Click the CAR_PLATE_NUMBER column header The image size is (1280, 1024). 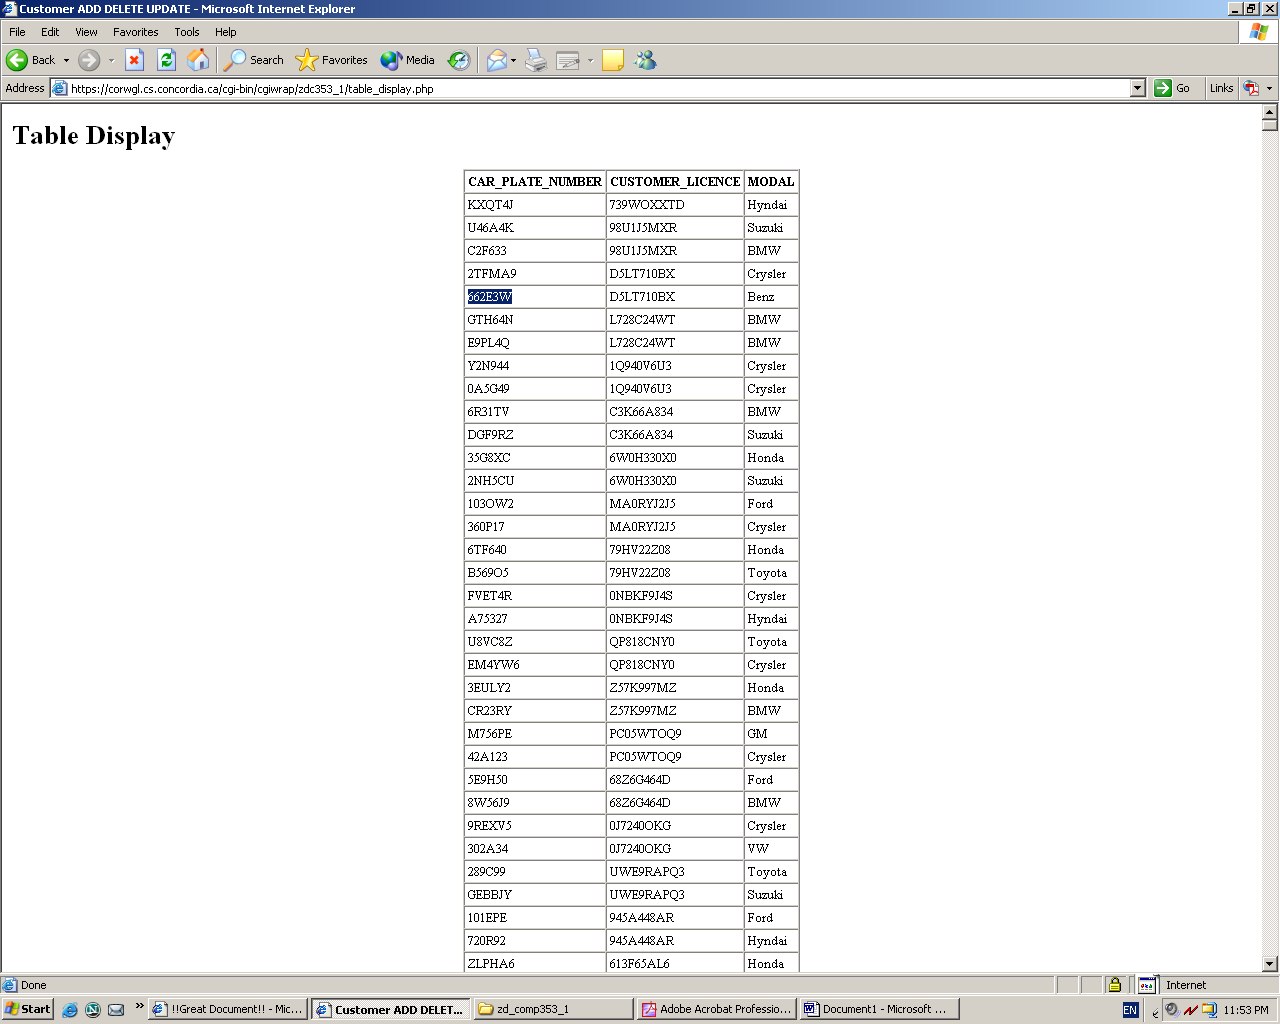[535, 182]
